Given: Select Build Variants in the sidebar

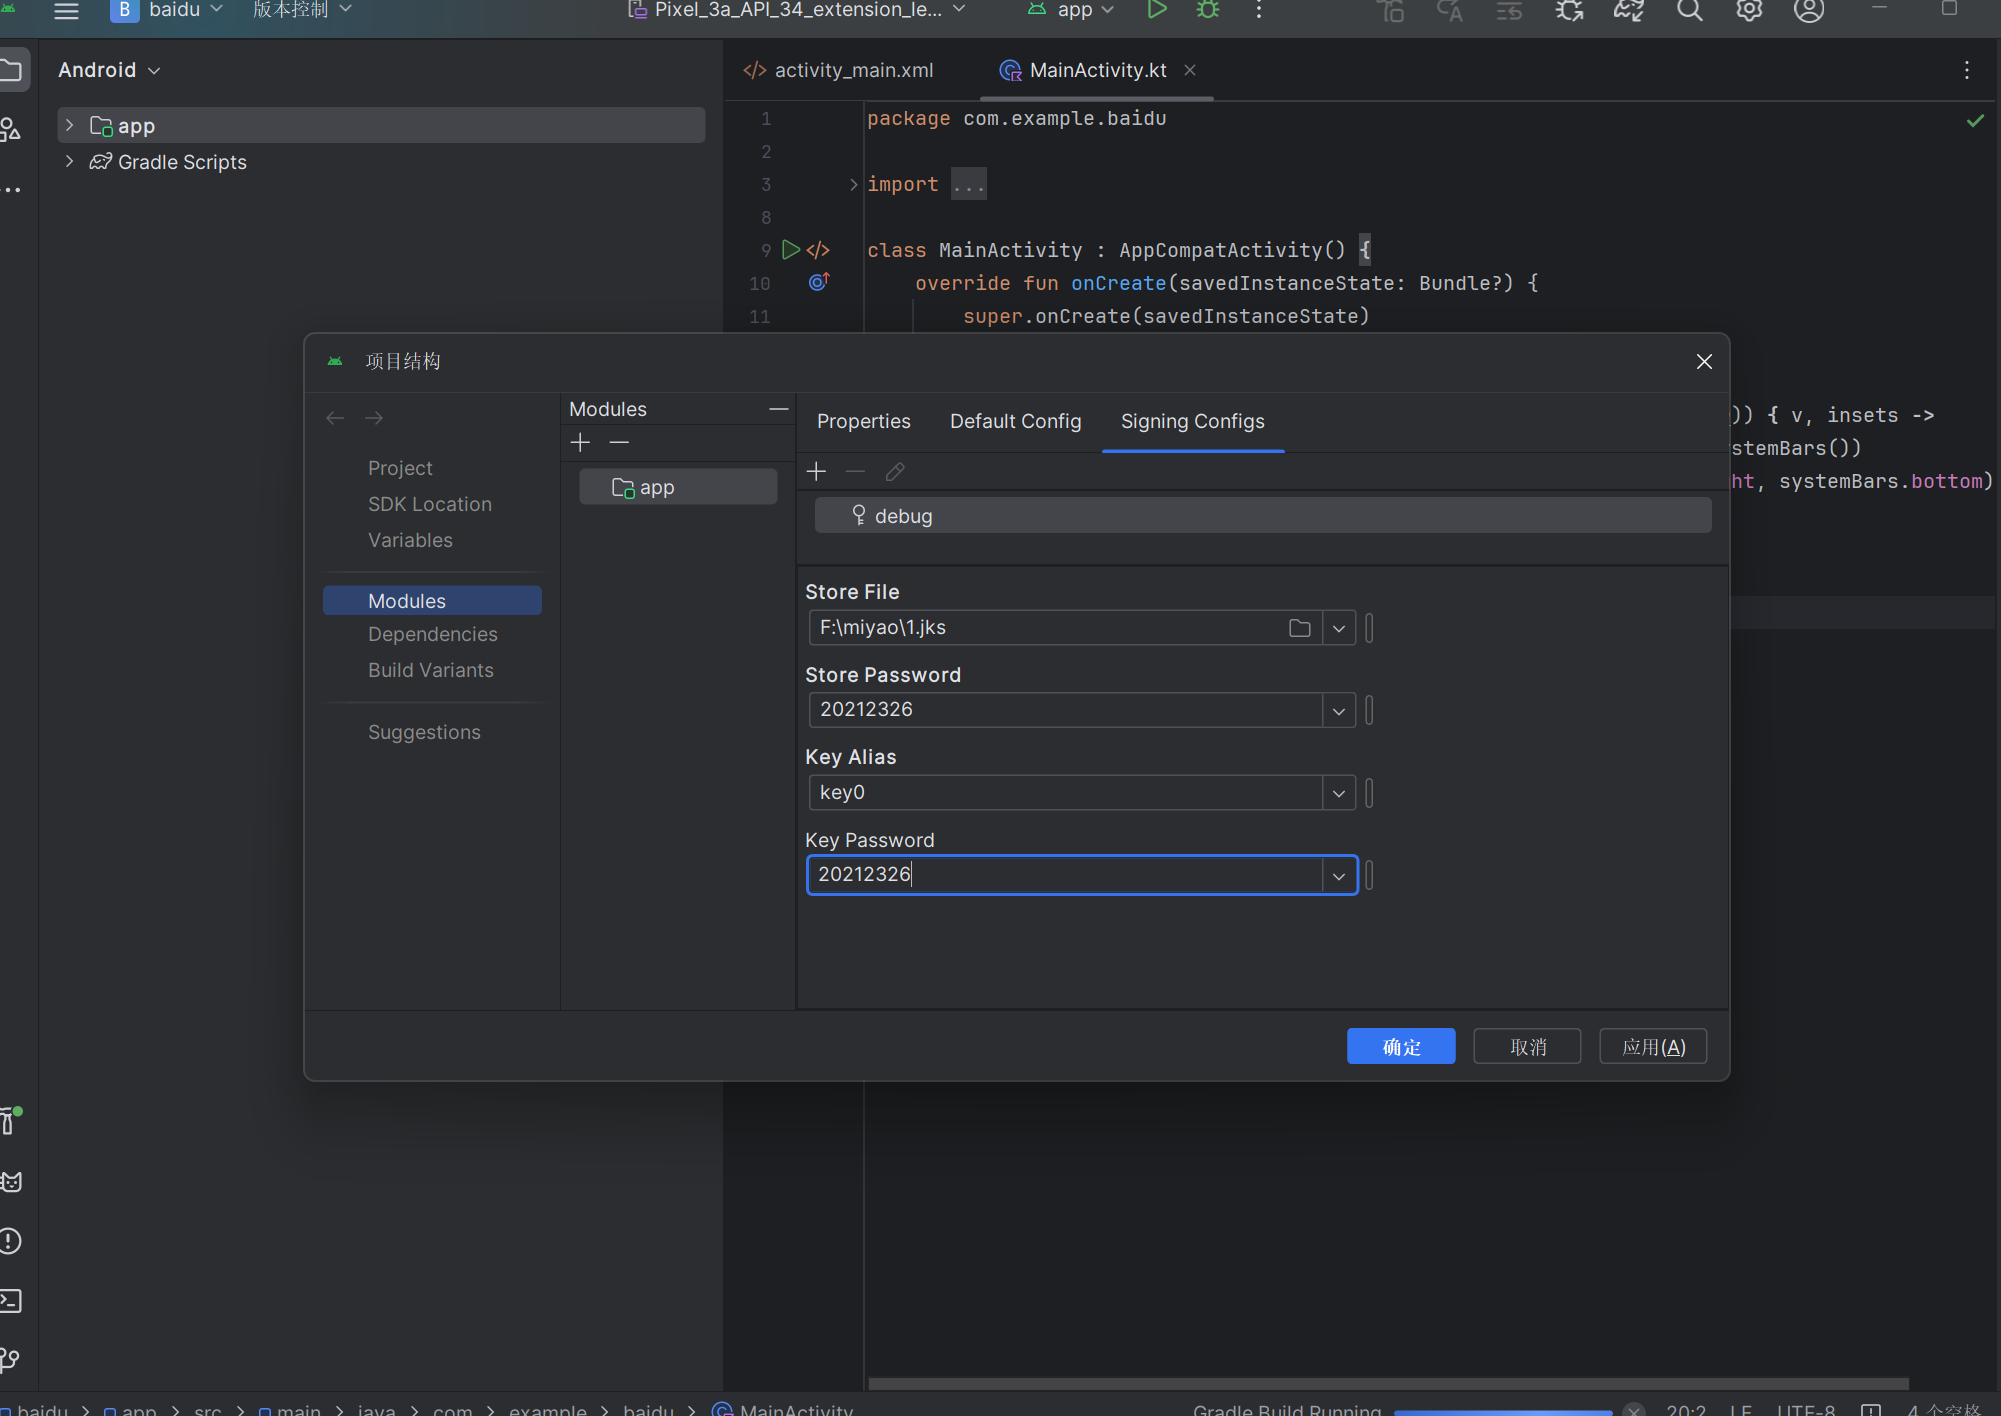Looking at the screenshot, I should 430,670.
